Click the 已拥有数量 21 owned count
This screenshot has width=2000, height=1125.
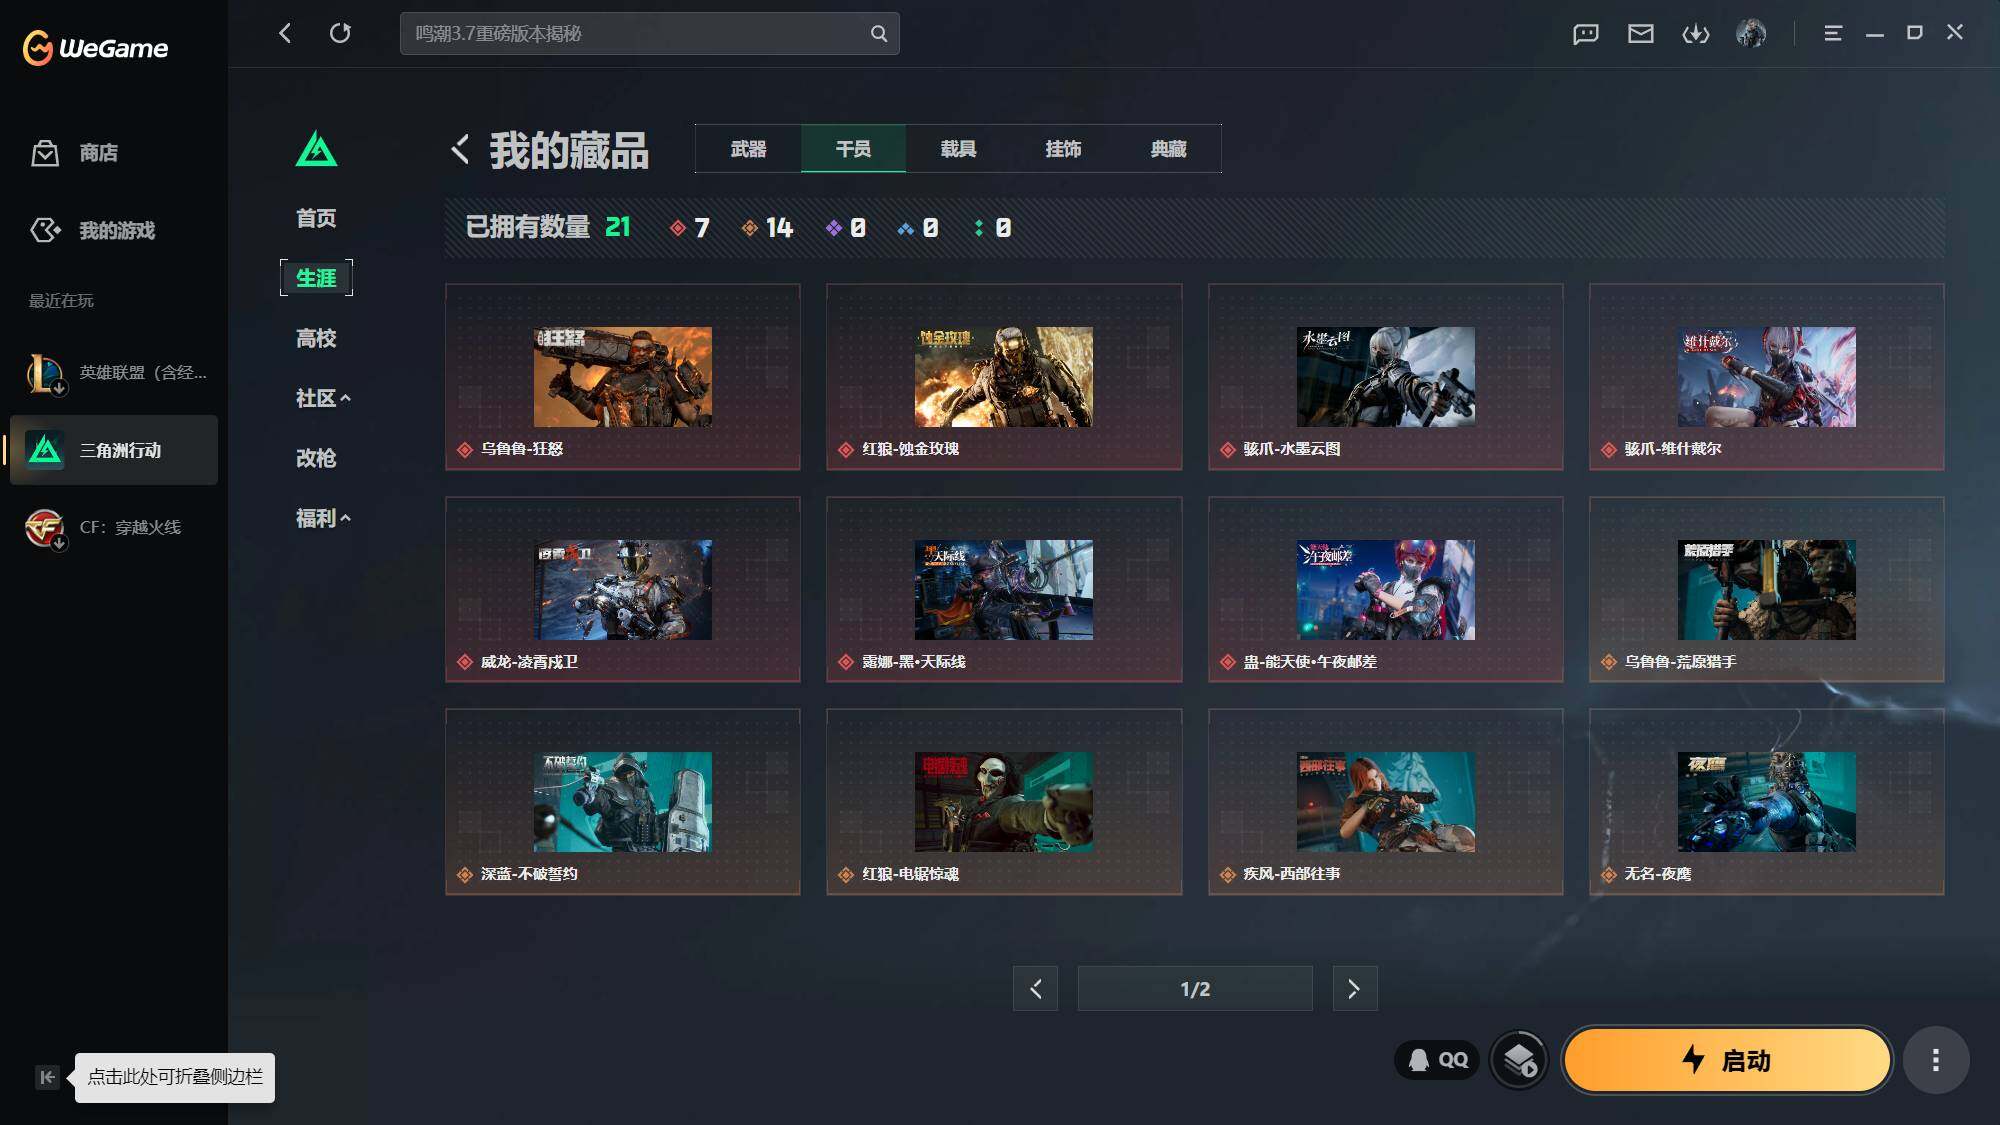[548, 228]
